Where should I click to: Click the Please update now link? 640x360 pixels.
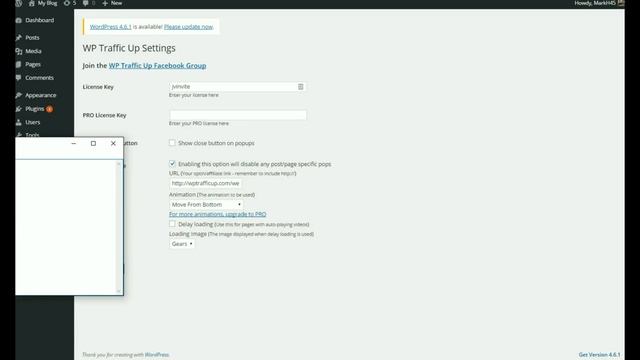189,27
